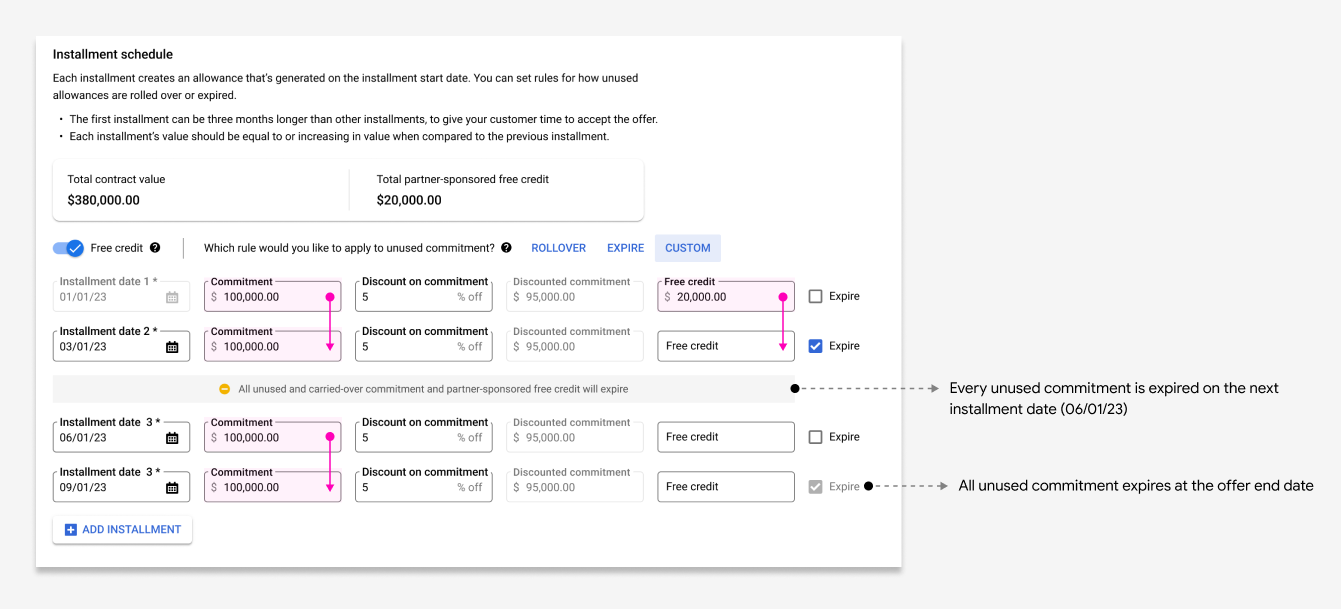Click the ADD INSTALLMENT button

pos(121,529)
